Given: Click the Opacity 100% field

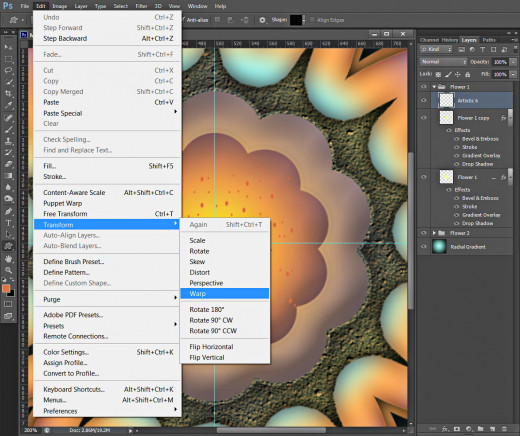Looking at the screenshot, I should [x=500, y=62].
